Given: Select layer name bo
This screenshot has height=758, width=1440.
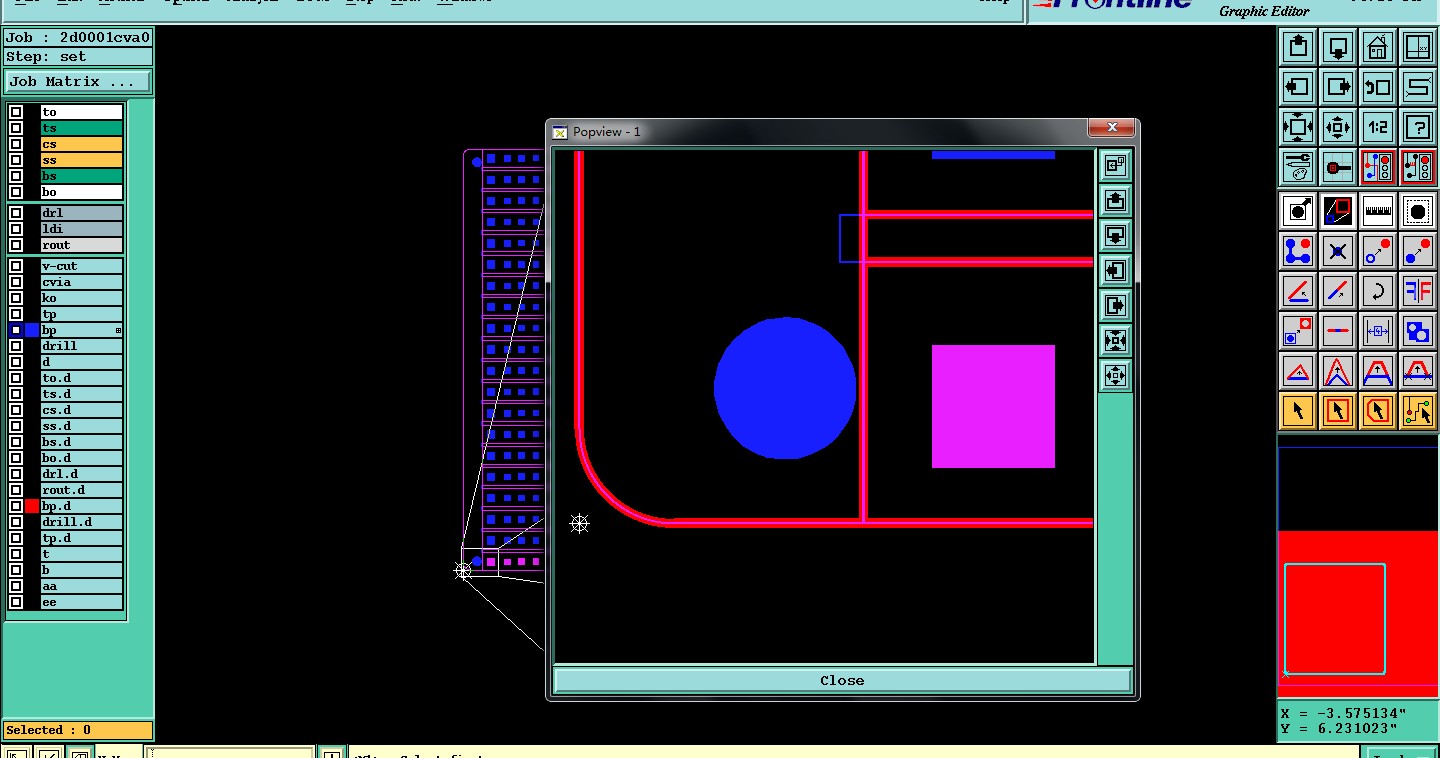Looking at the screenshot, I should click(x=82, y=192).
